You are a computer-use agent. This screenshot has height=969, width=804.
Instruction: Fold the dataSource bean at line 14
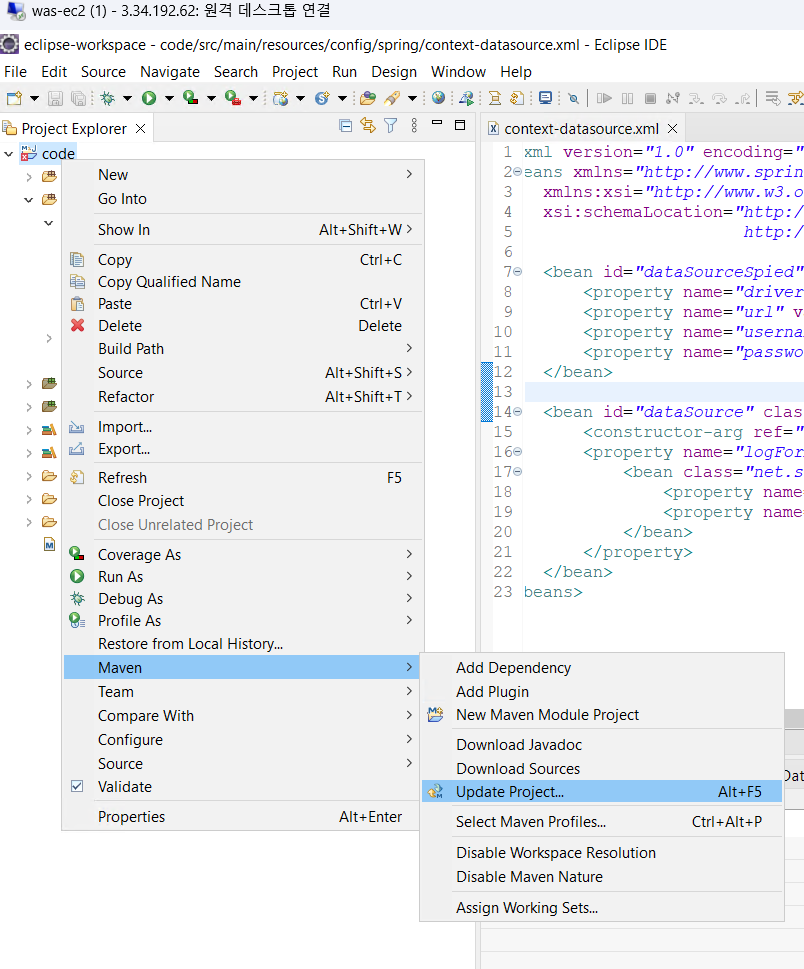(518, 412)
